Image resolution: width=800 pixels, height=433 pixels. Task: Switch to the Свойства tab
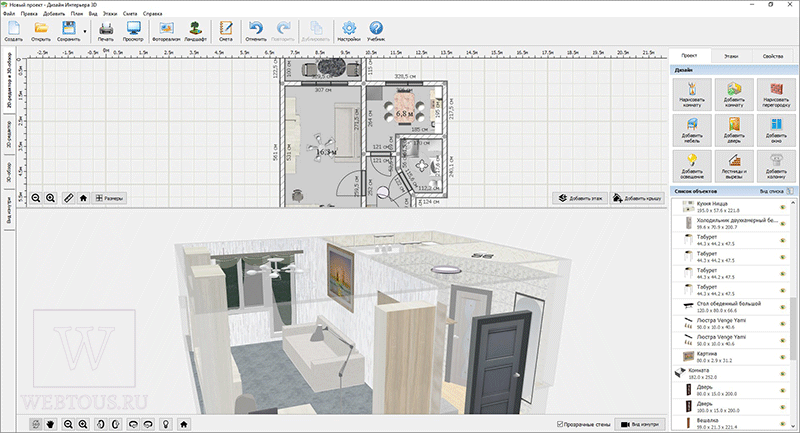772,56
